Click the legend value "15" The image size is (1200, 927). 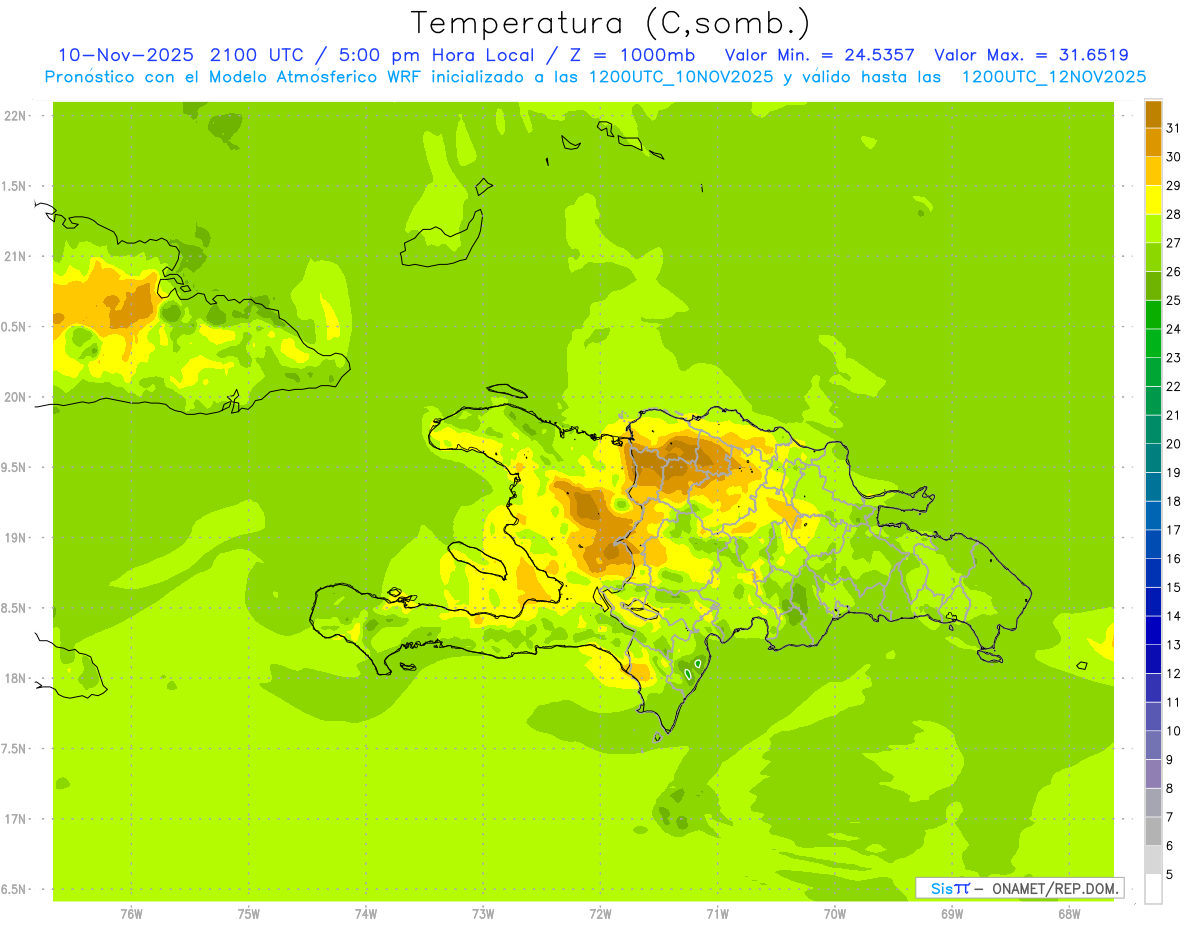point(1174,587)
